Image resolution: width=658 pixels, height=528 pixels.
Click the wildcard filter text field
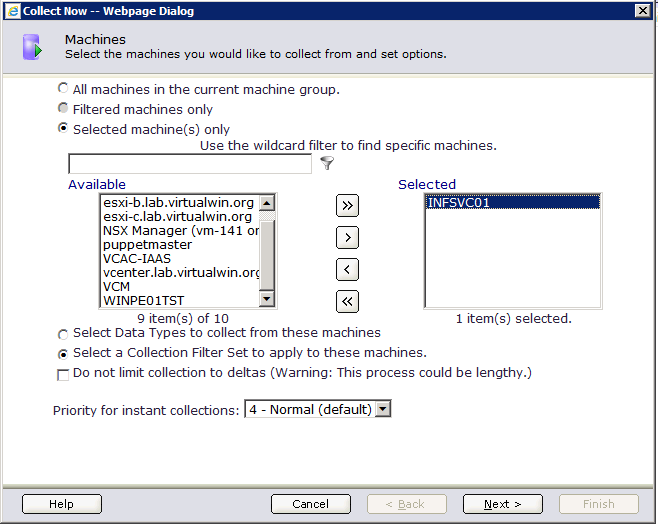(x=190, y=164)
